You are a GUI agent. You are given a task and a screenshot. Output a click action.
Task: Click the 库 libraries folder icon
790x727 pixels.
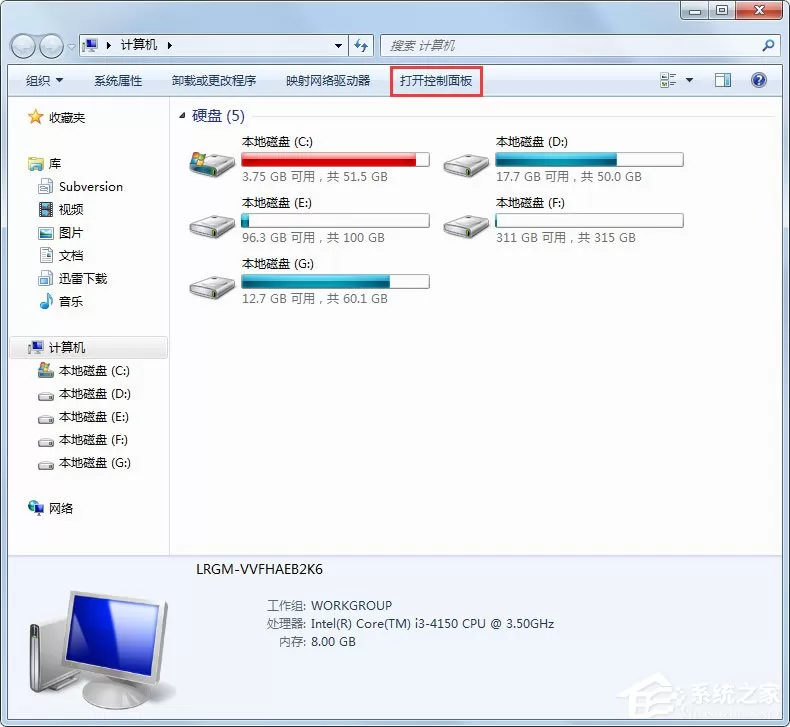36,163
